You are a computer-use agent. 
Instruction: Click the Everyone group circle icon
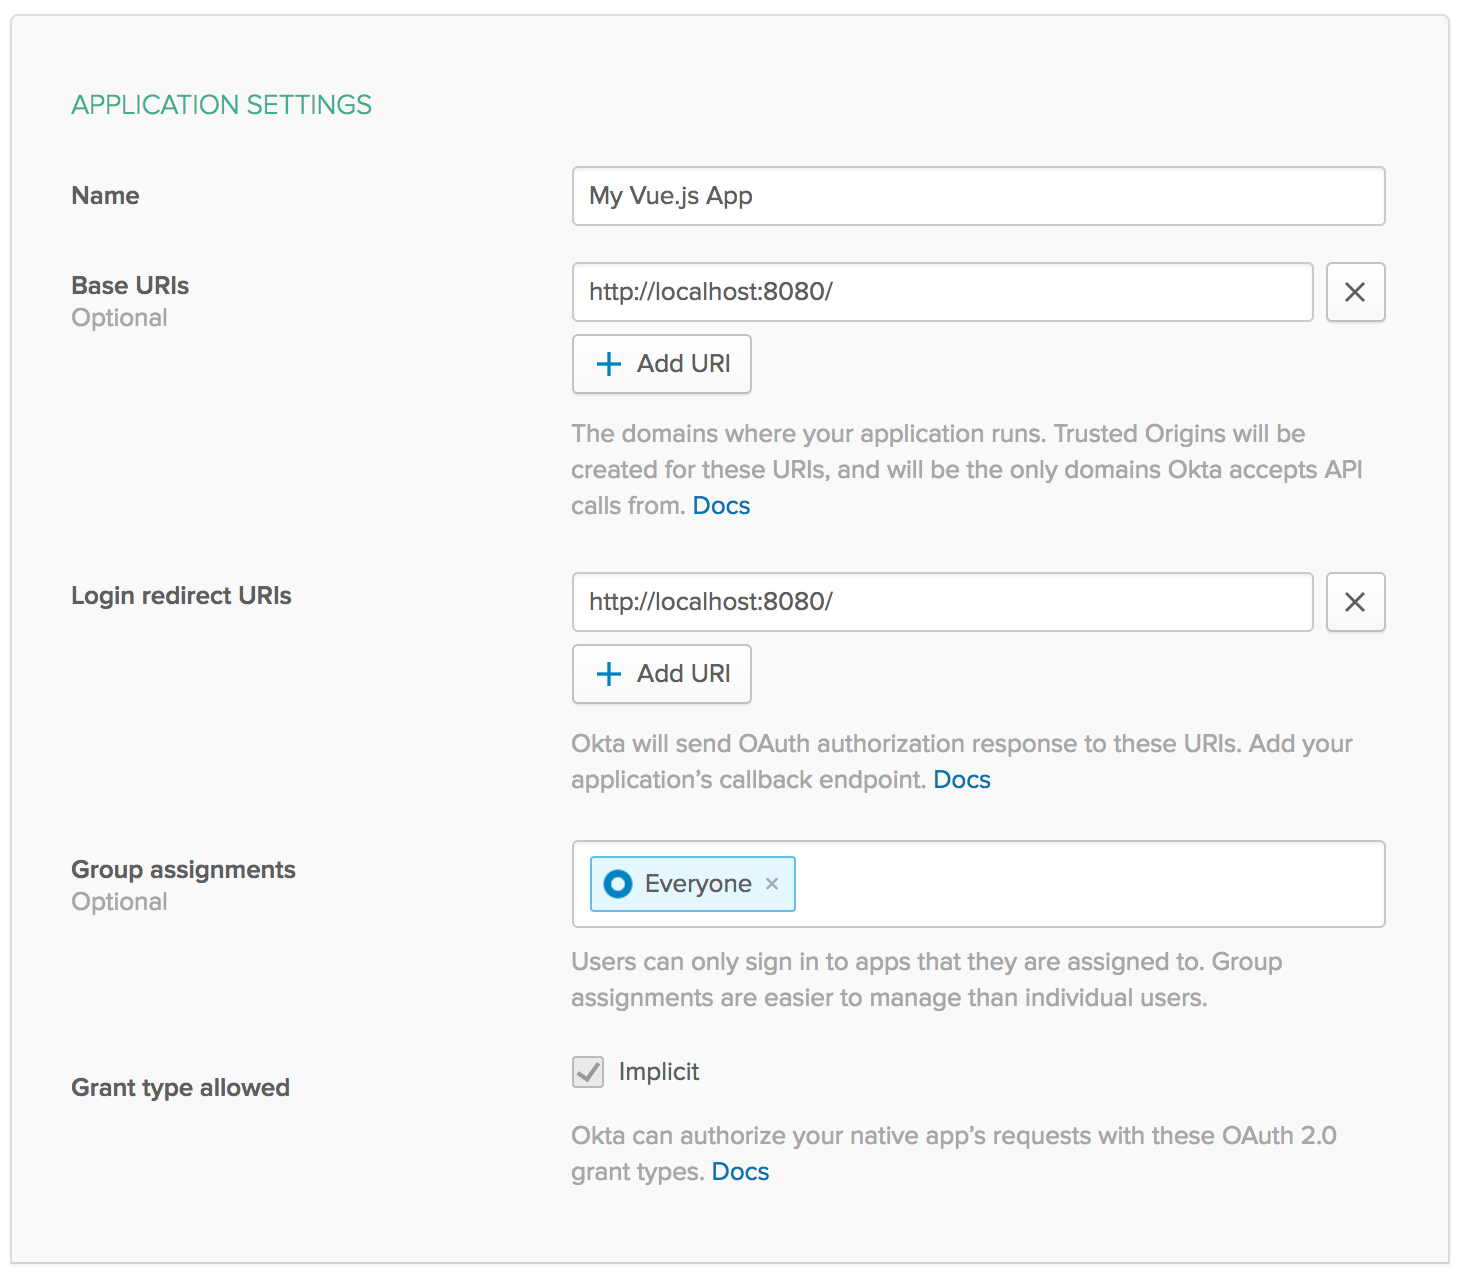(618, 884)
